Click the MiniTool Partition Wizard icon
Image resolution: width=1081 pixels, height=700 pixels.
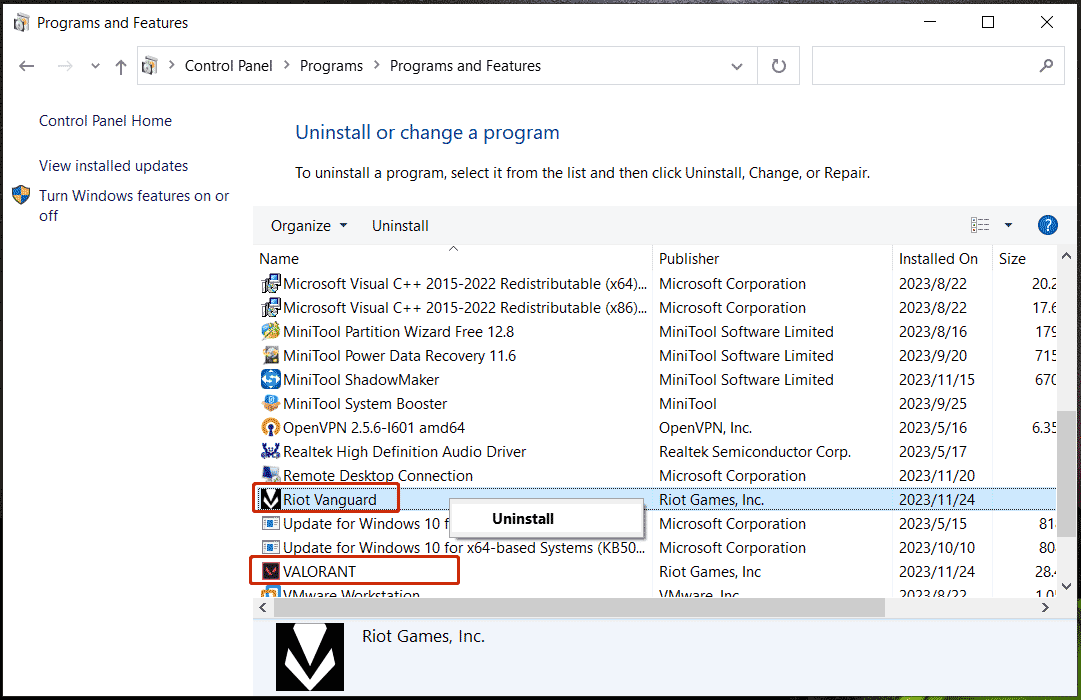point(270,331)
